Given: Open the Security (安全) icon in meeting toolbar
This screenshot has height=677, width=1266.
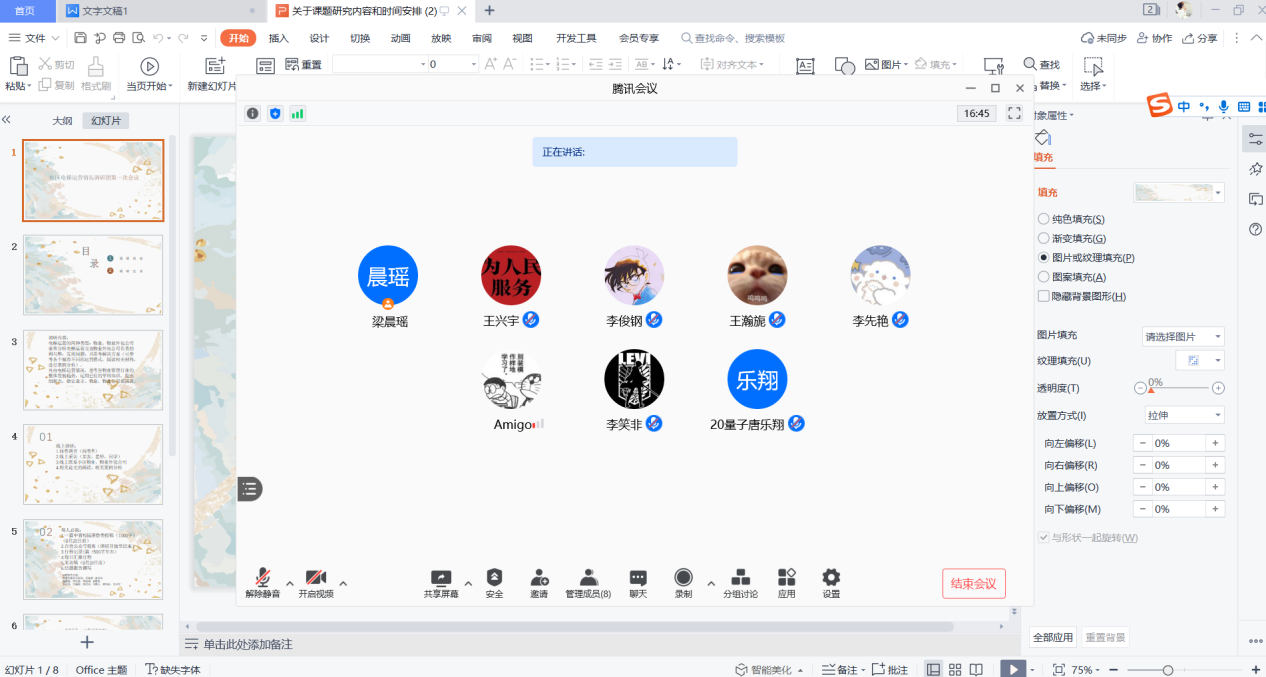Looking at the screenshot, I should [494, 579].
